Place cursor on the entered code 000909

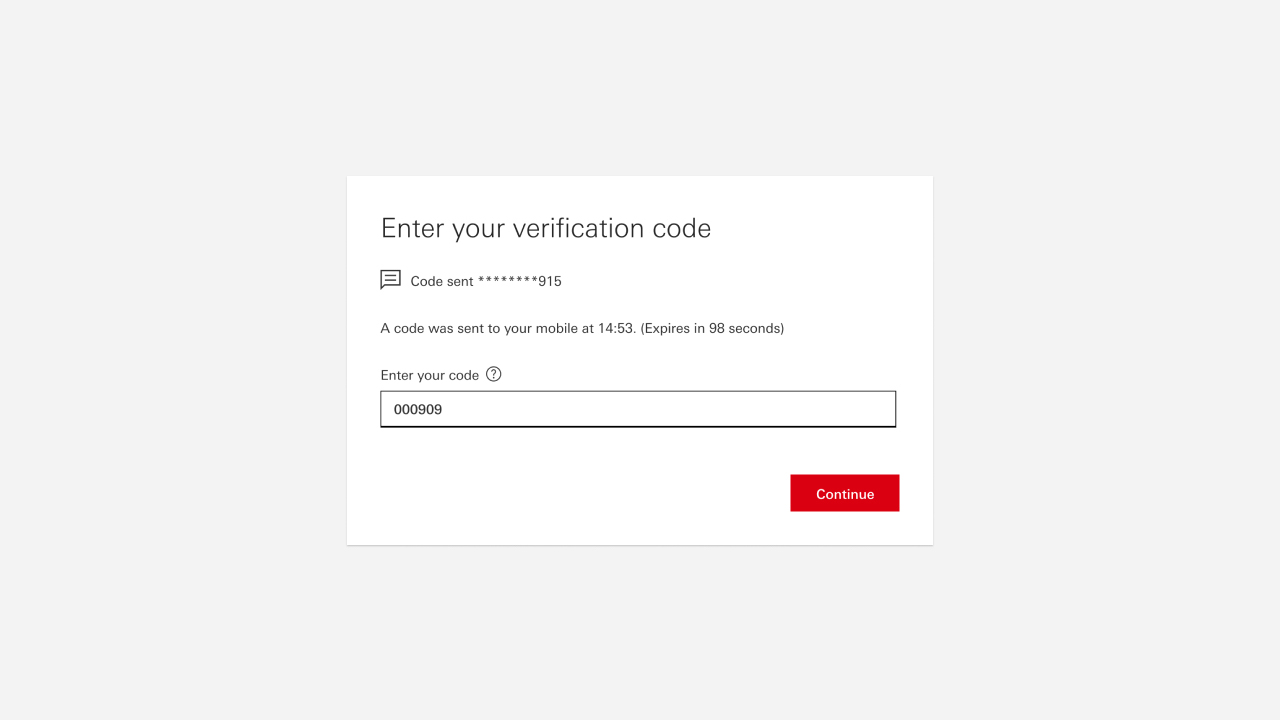(418, 409)
